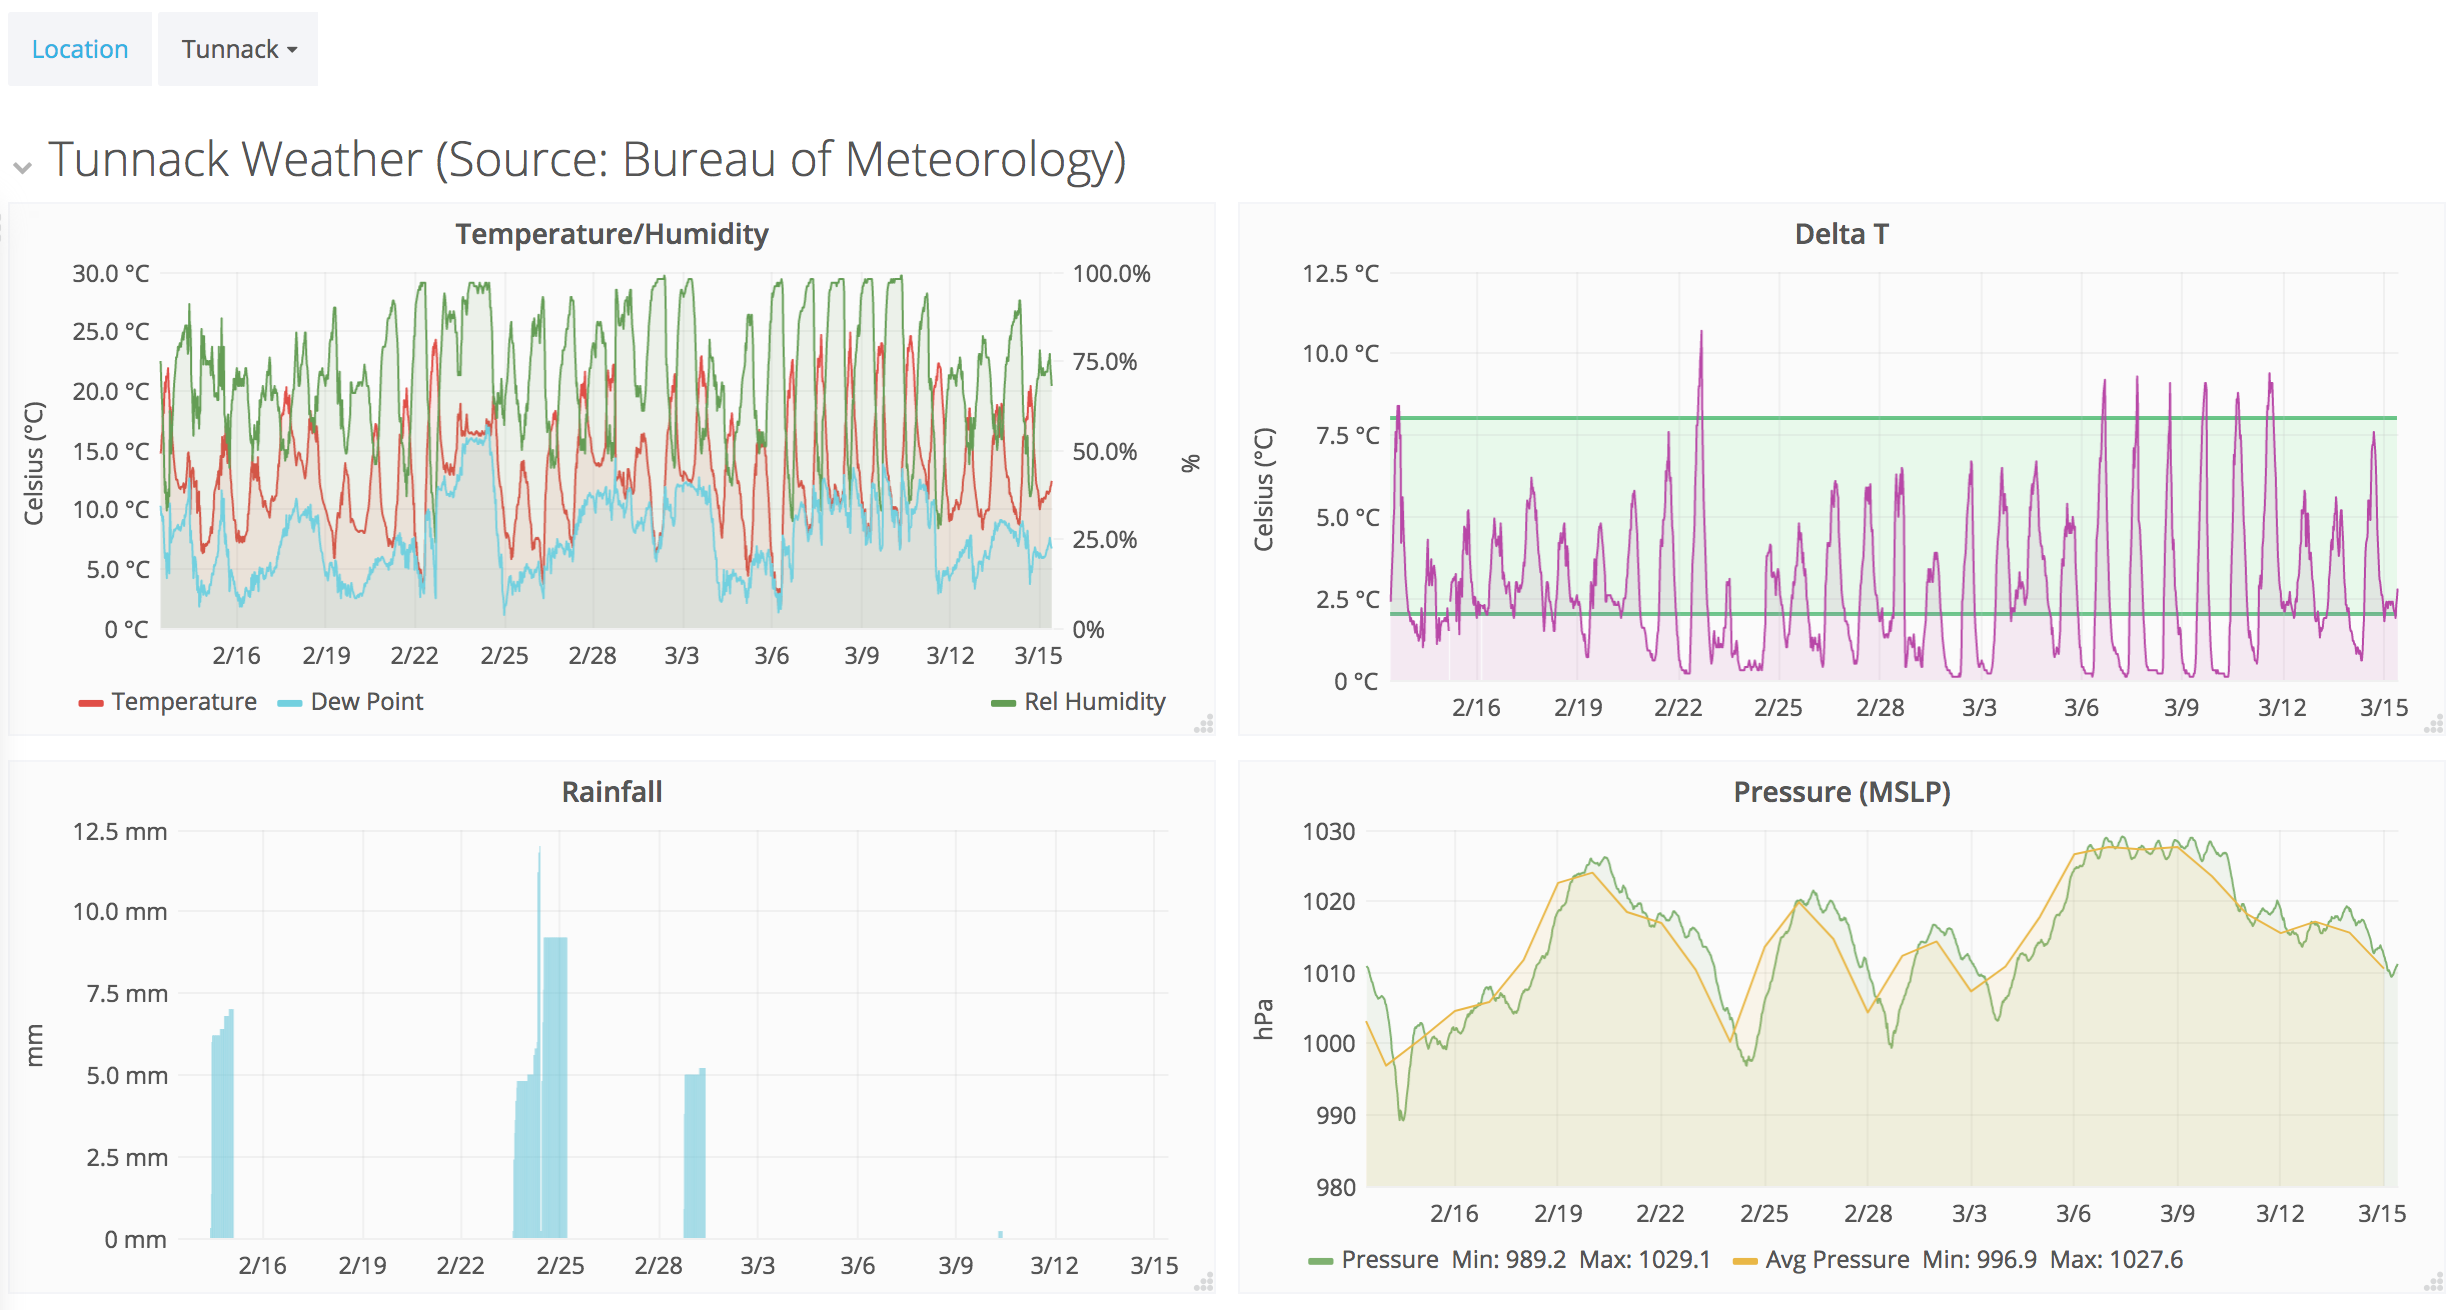Click the Delta T panel resize handle
The image size is (2464, 1310).
click(2434, 724)
